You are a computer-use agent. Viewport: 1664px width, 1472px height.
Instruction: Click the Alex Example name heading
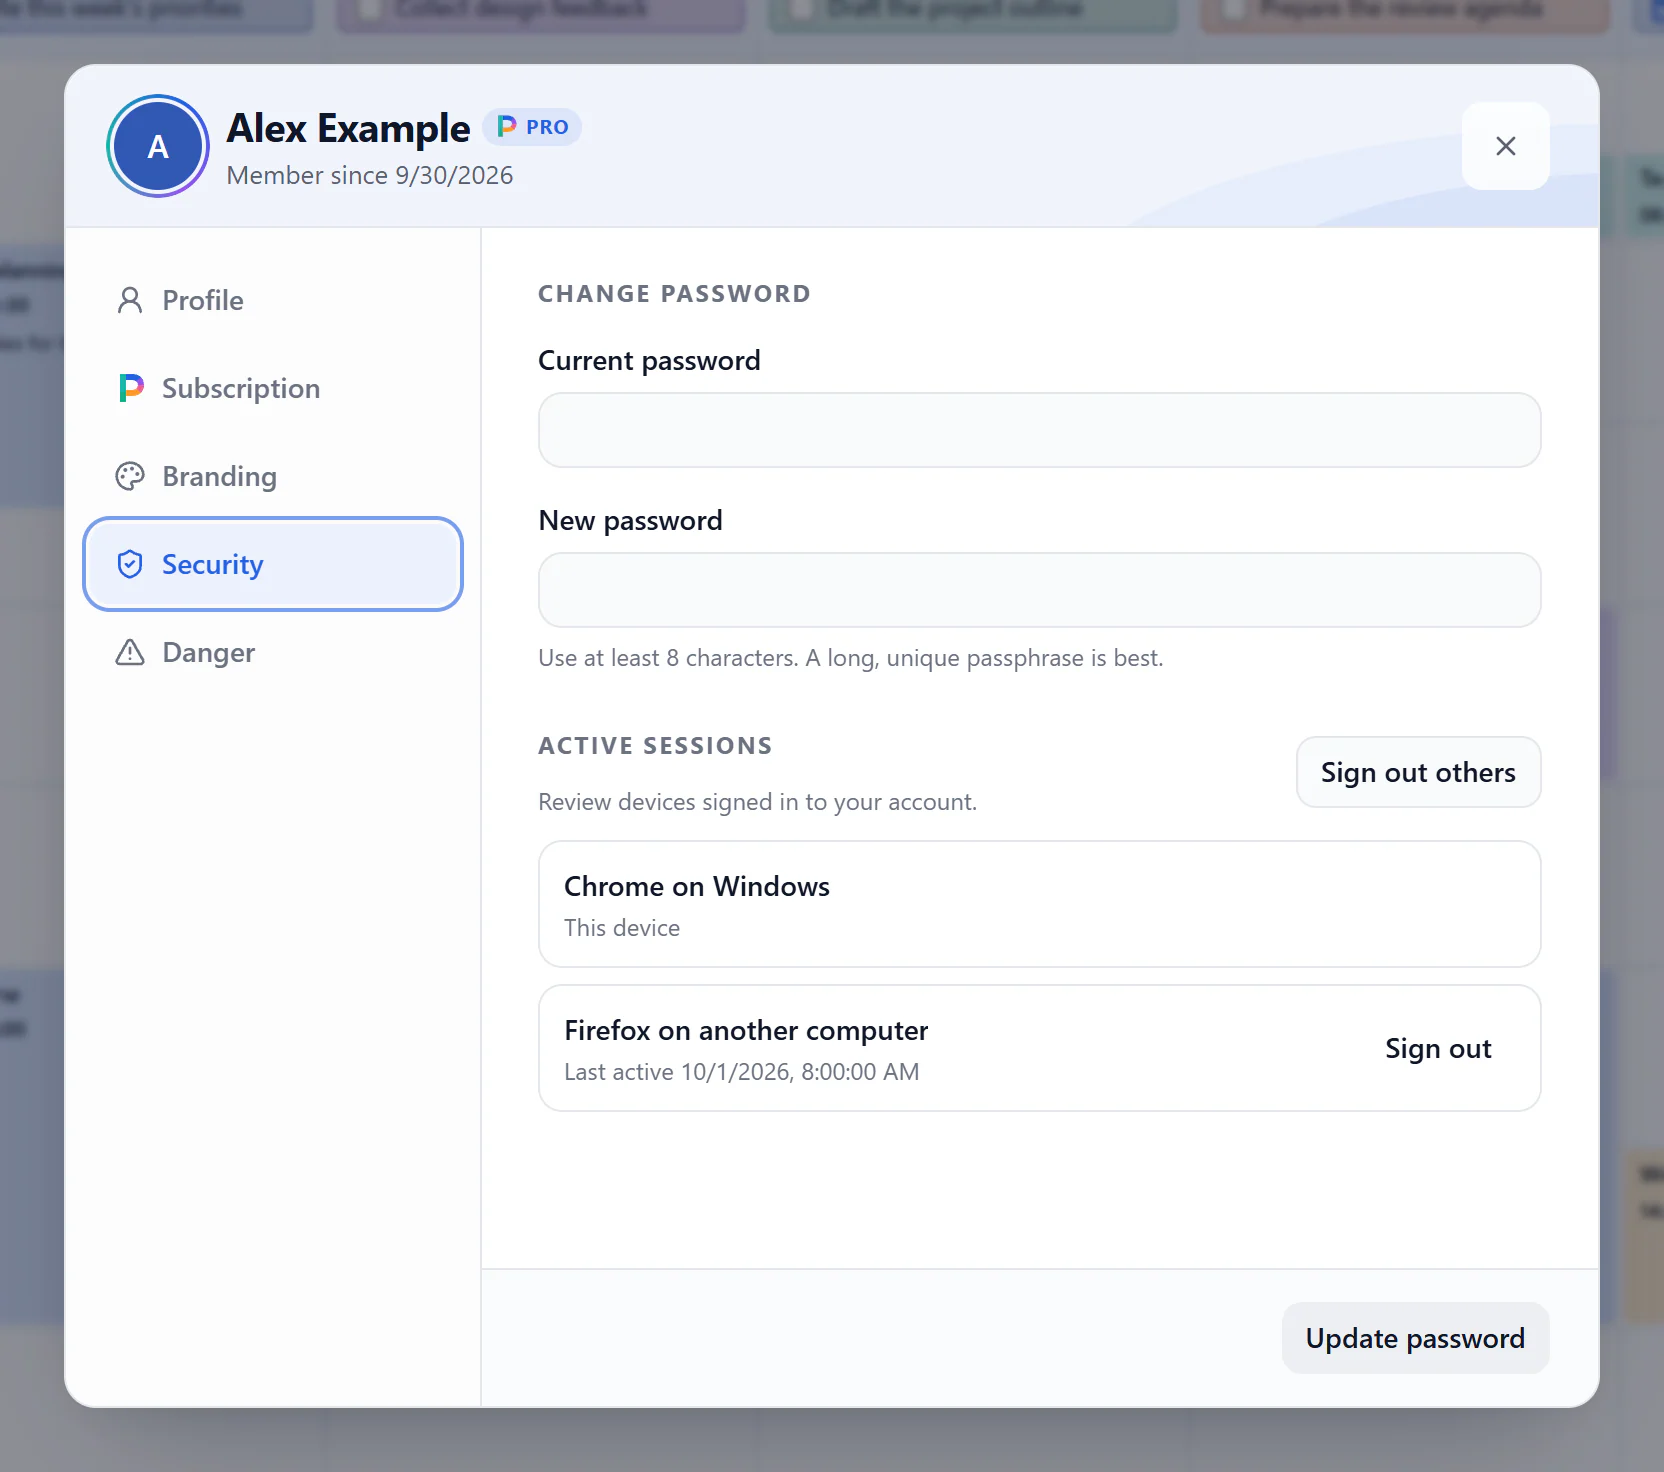pyautogui.click(x=349, y=128)
